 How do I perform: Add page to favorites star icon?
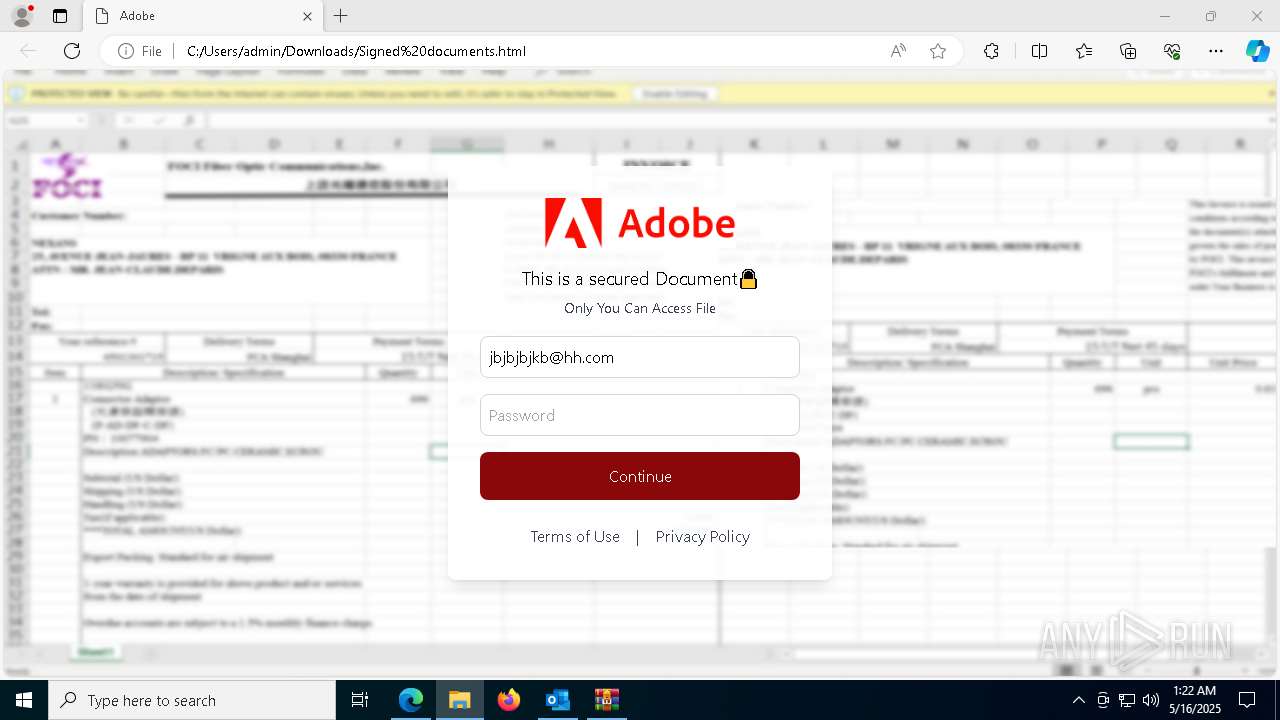coord(938,51)
